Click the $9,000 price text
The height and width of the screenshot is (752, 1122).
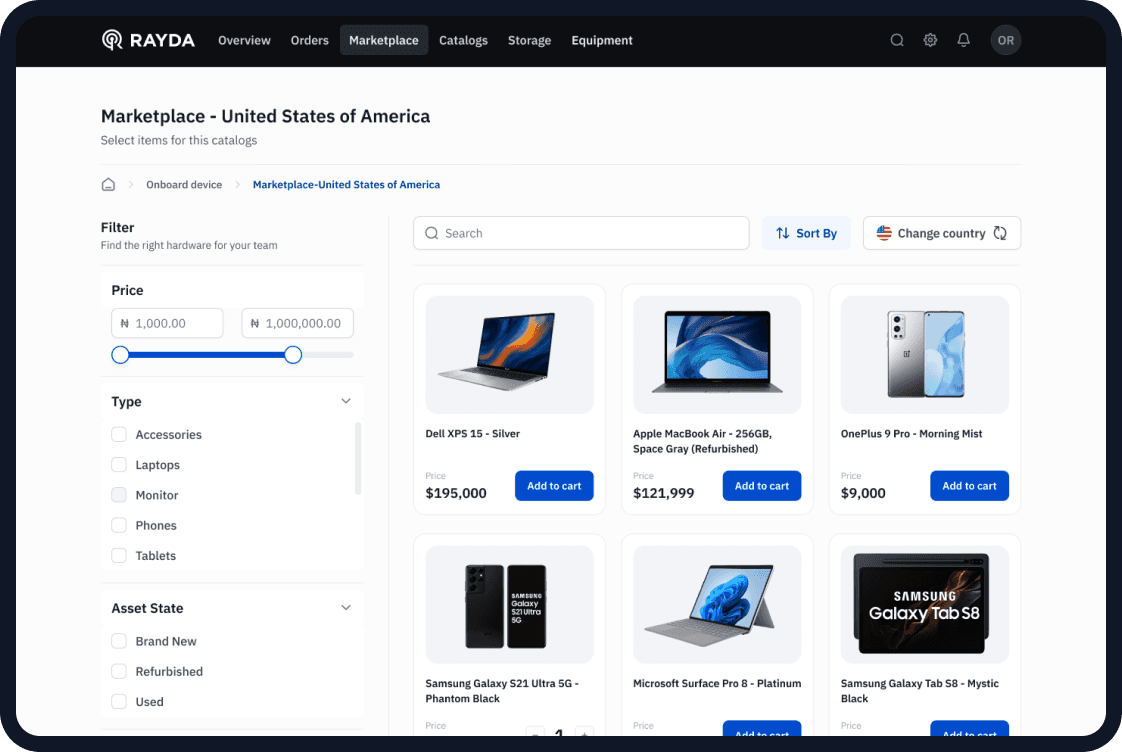(863, 493)
